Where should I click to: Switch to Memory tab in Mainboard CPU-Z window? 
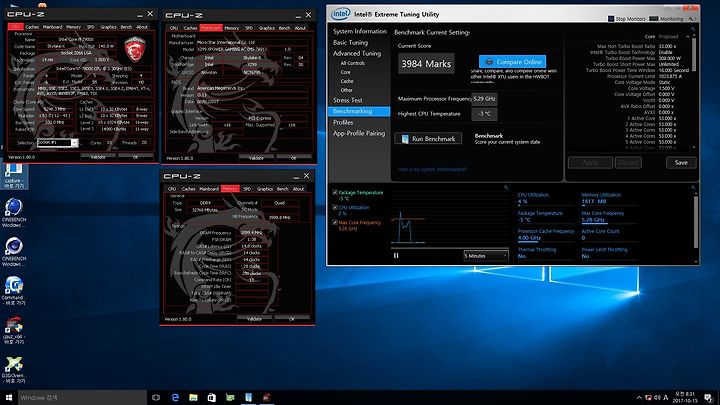(x=231, y=28)
